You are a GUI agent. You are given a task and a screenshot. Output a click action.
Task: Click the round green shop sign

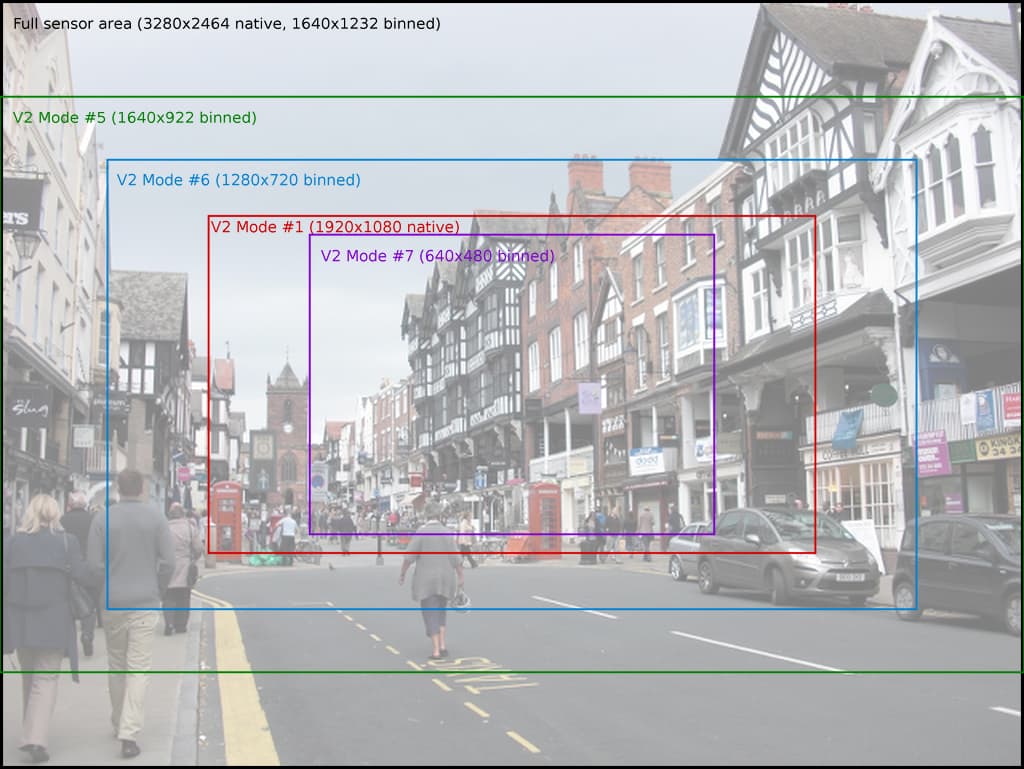click(884, 395)
